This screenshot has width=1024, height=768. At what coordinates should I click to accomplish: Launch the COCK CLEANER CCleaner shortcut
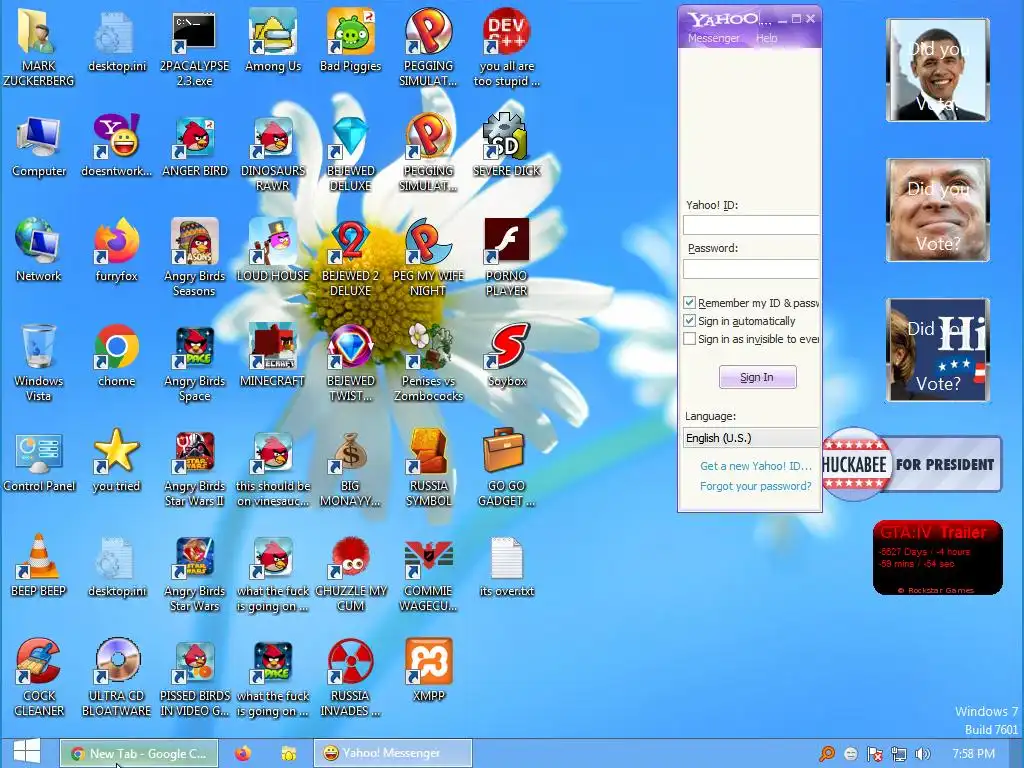38,661
